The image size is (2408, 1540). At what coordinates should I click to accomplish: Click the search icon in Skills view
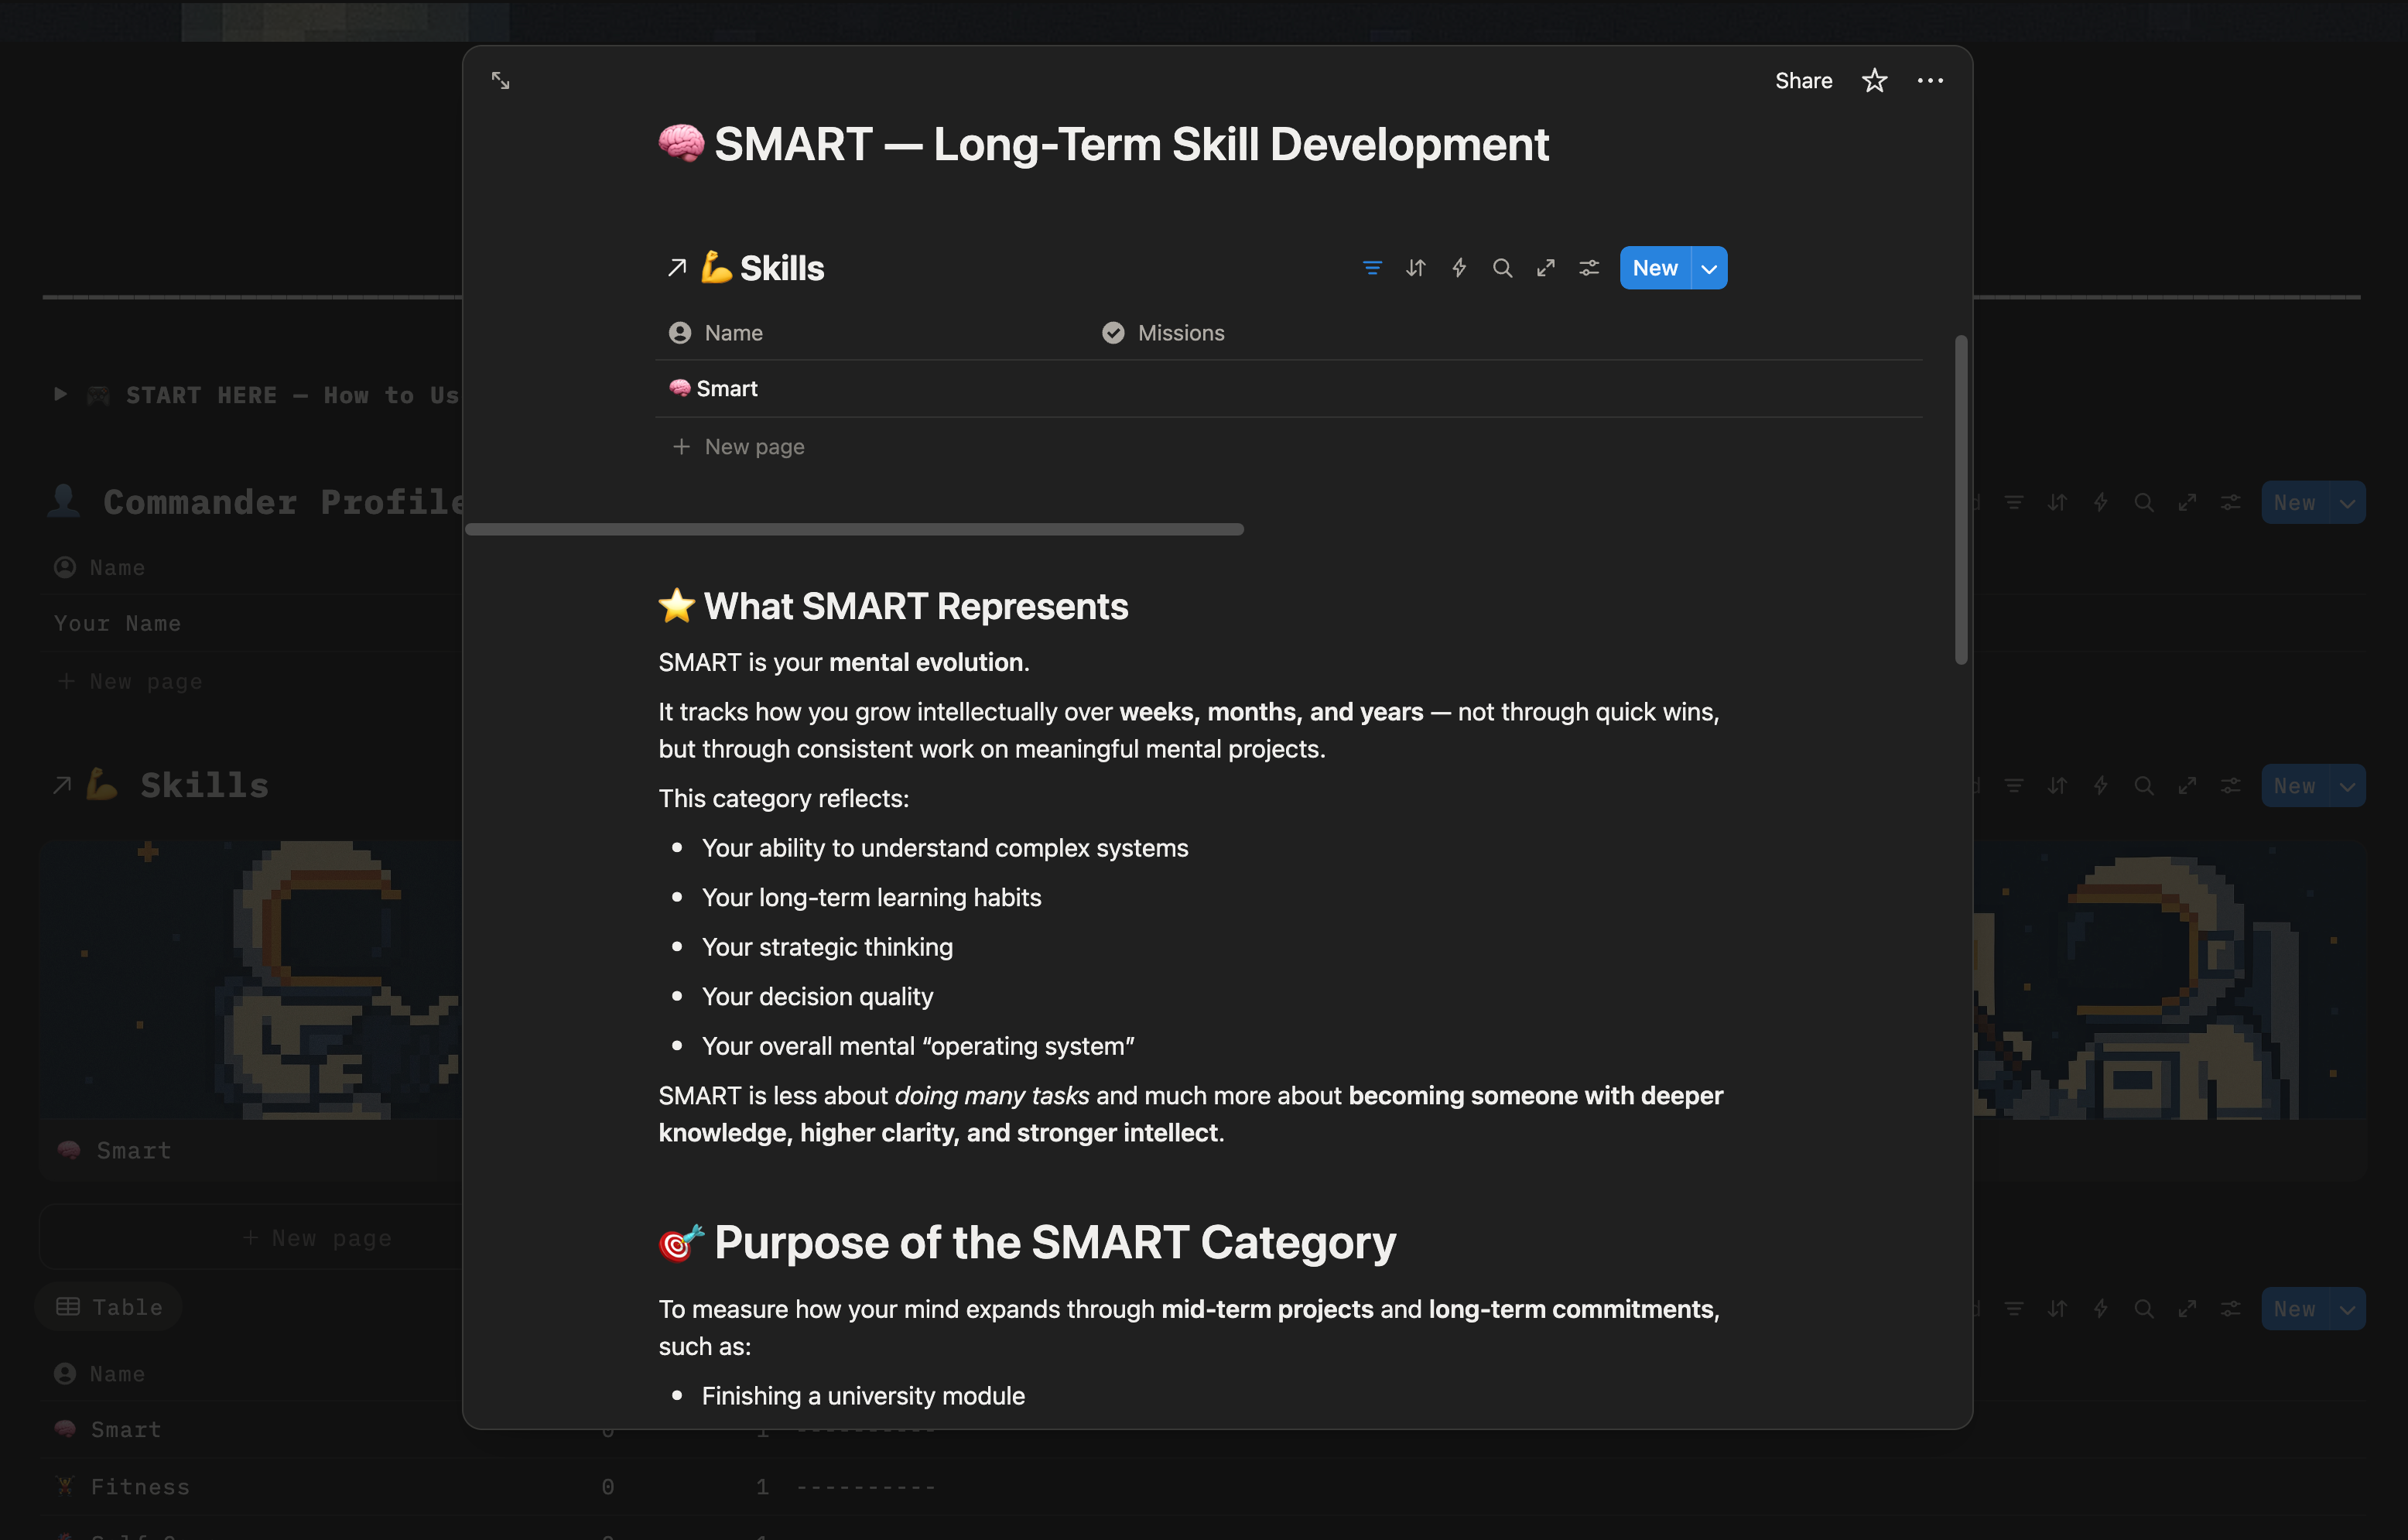click(1502, 268)
